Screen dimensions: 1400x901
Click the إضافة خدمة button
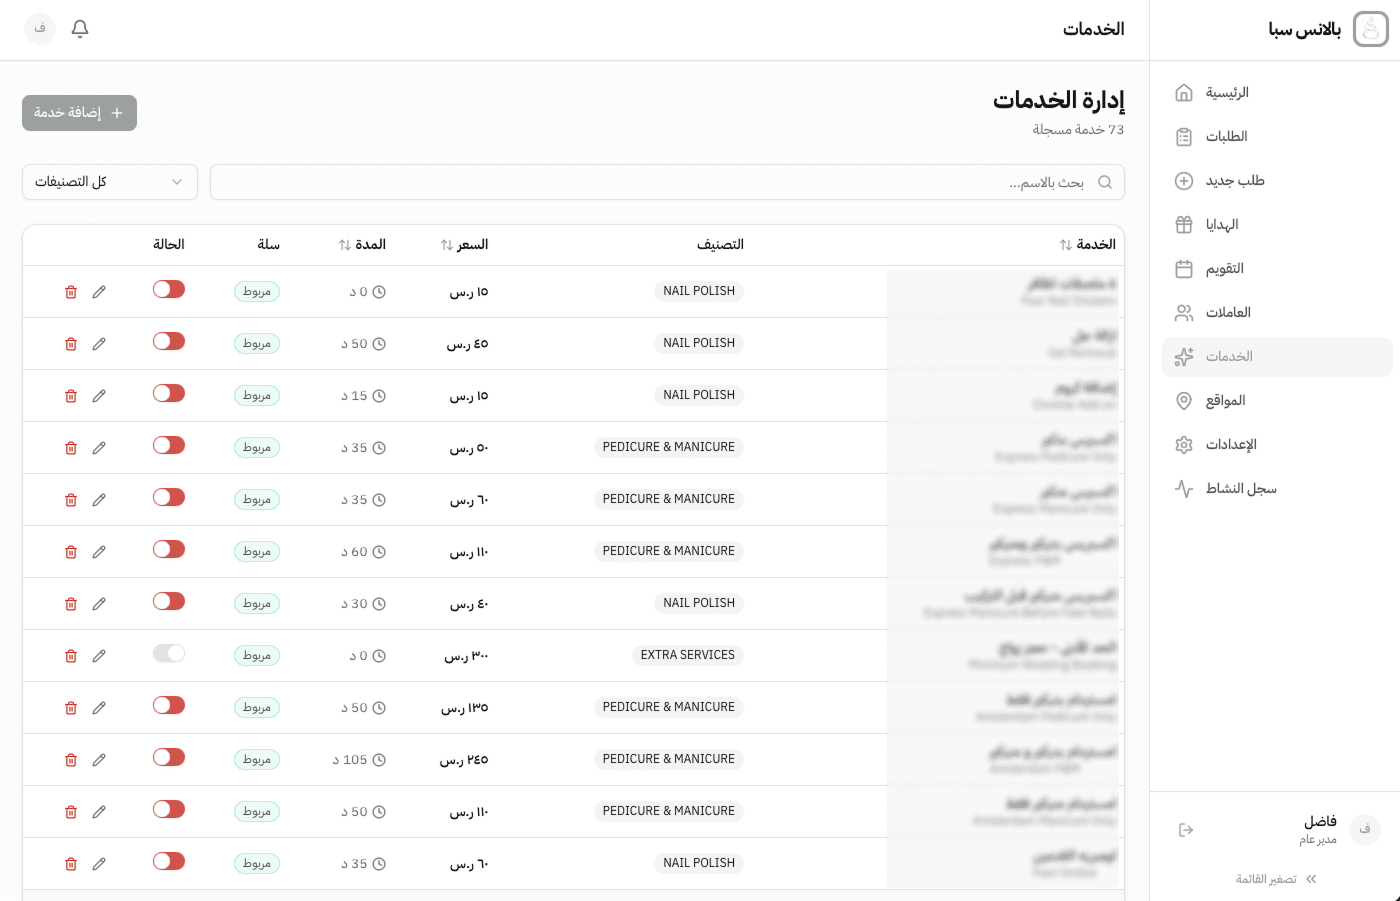click(79, 113)
